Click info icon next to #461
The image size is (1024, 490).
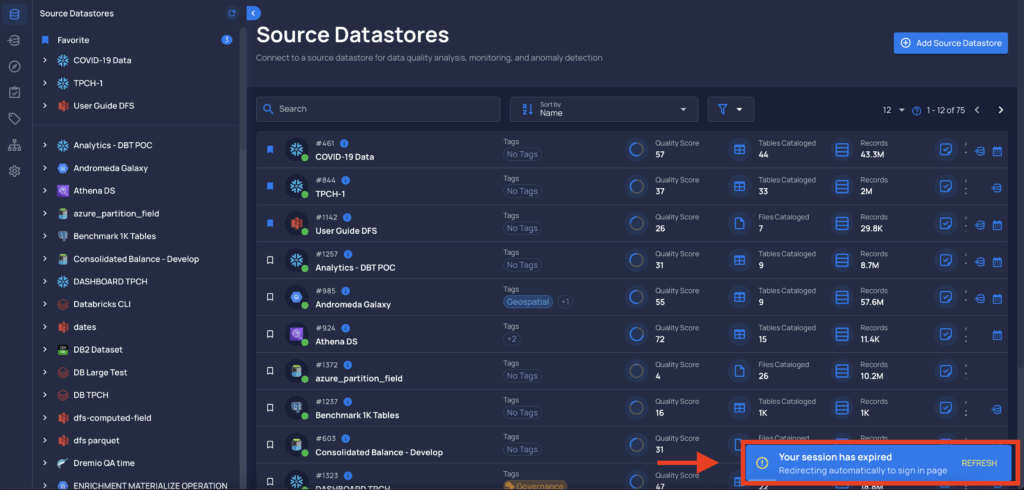pos(344,143)
